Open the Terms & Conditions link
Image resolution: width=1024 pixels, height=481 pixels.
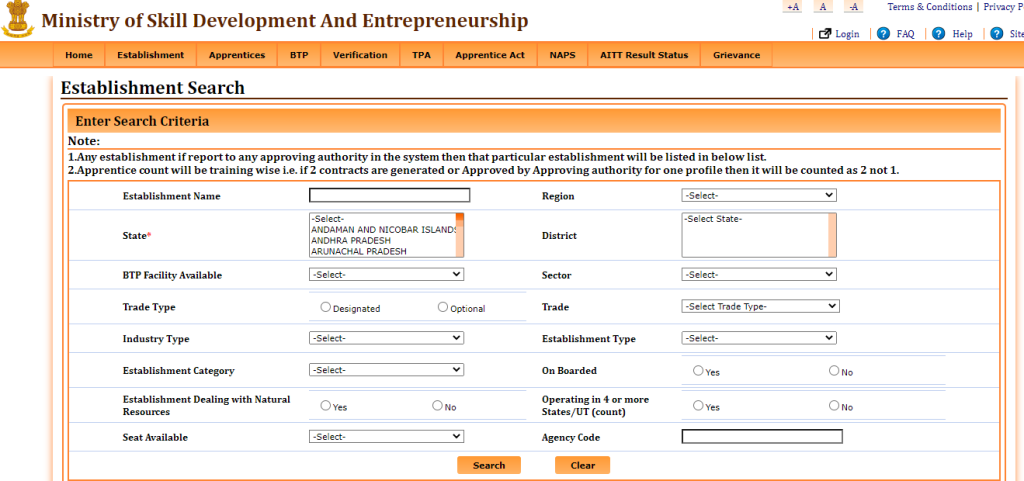(x=930, y=7)
